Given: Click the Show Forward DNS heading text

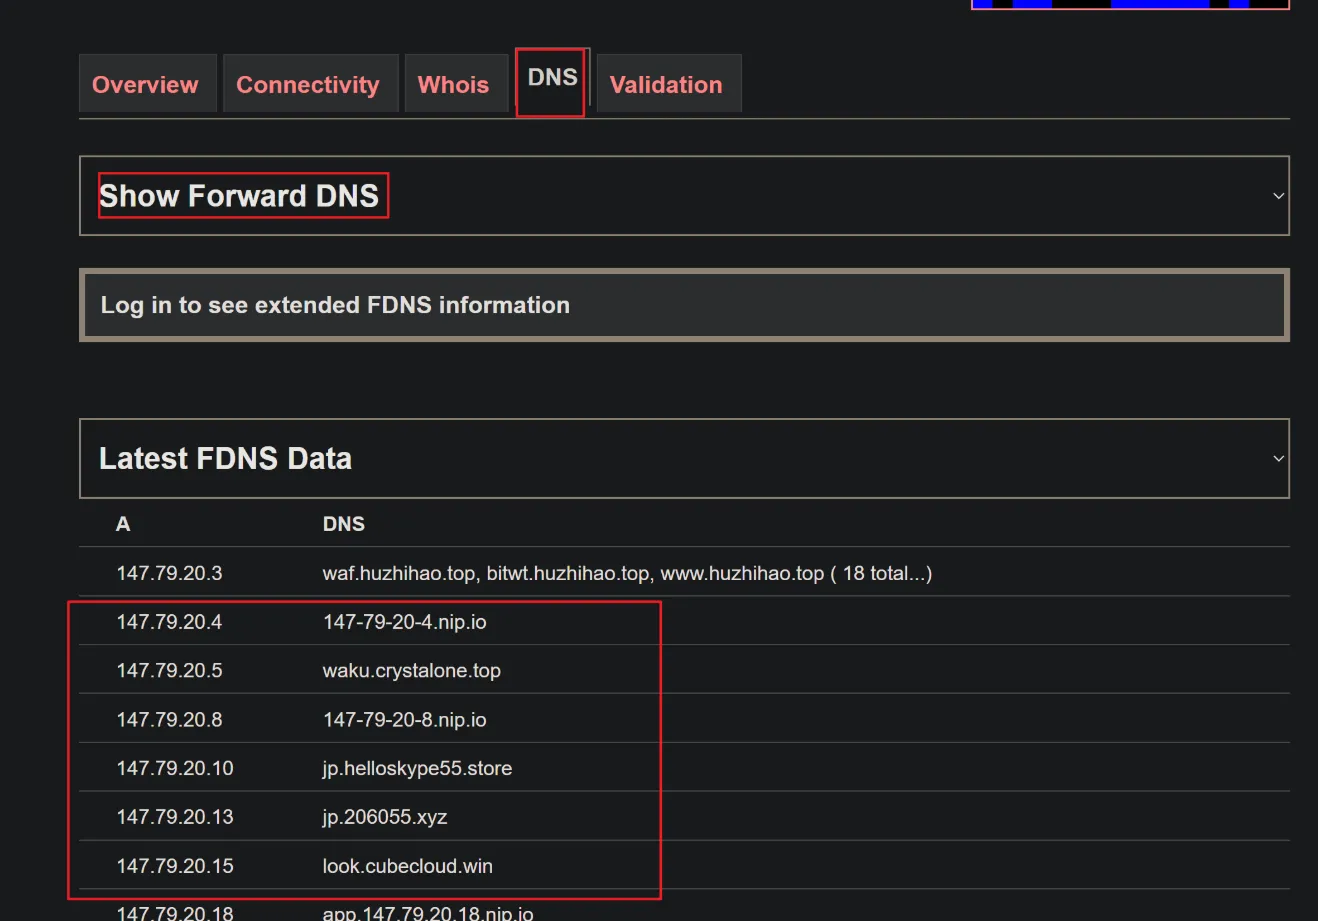Looking at the screenshot, I should (x=239, y=196).
